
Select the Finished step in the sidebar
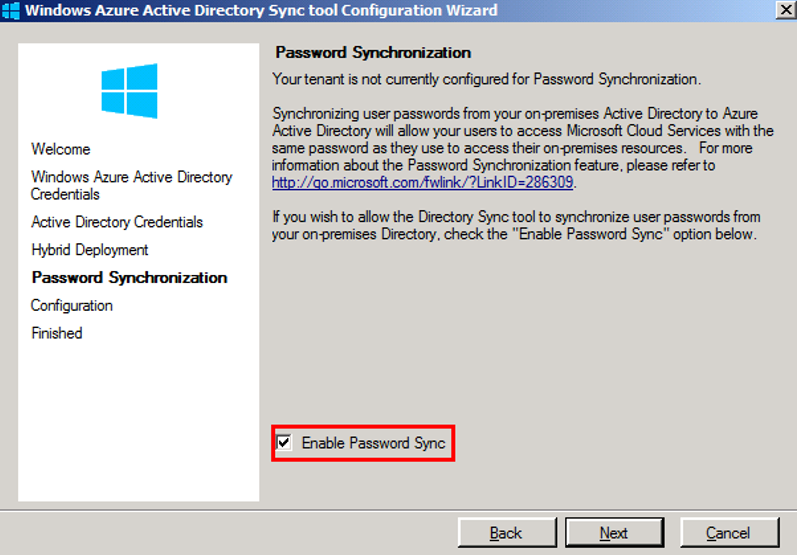pyautogui.click(x=57, y=333)
